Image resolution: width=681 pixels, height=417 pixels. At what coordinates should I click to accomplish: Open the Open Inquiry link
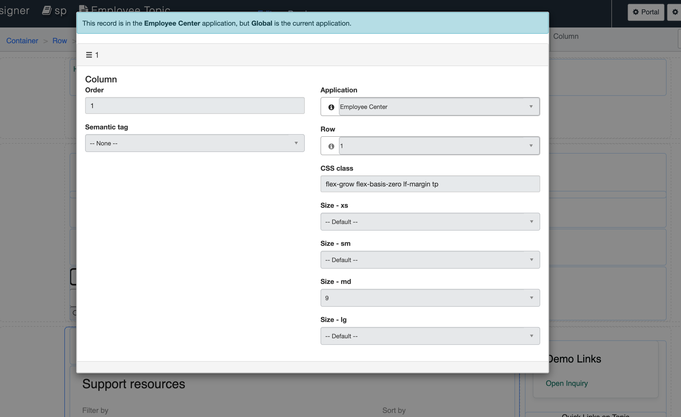567,384
